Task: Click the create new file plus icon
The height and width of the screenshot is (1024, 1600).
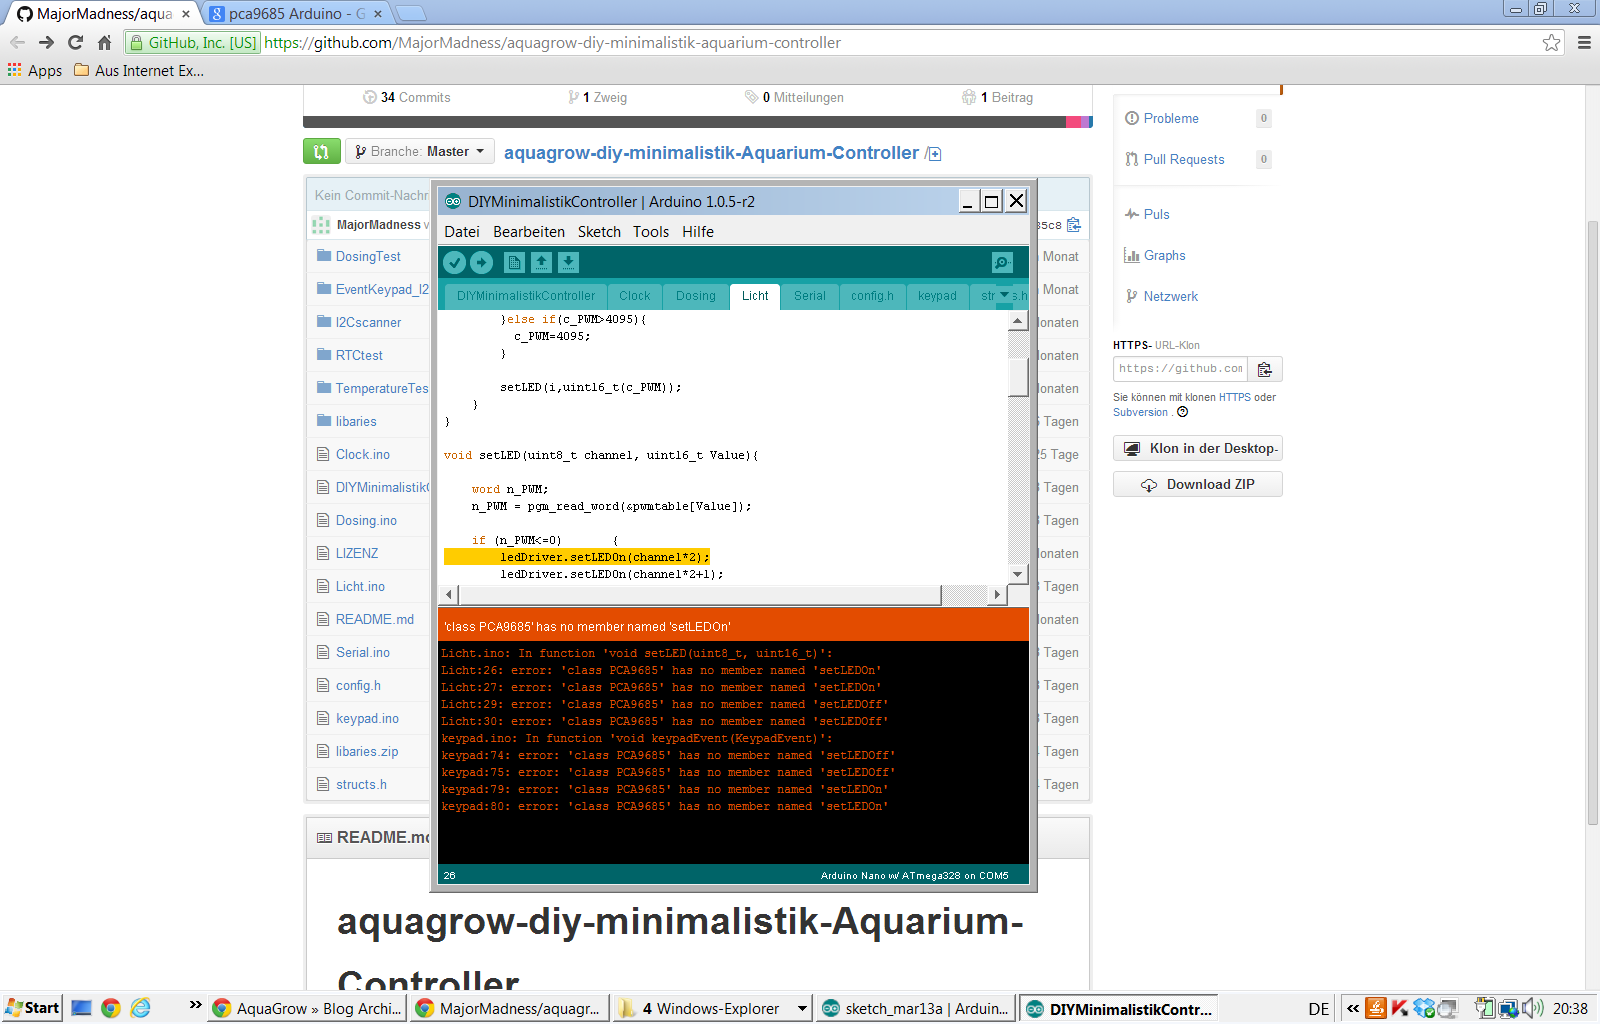Action: pos(934,154)
